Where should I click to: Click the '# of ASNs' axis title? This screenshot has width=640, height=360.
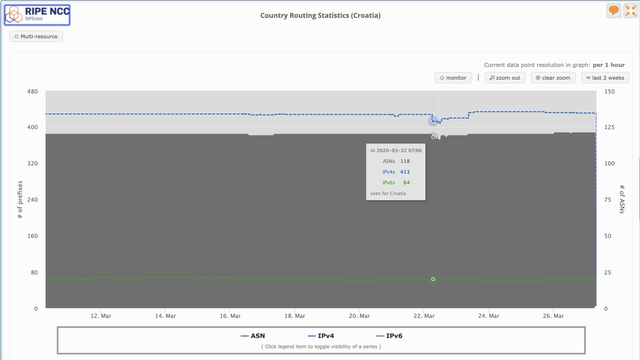pos(622,199)
